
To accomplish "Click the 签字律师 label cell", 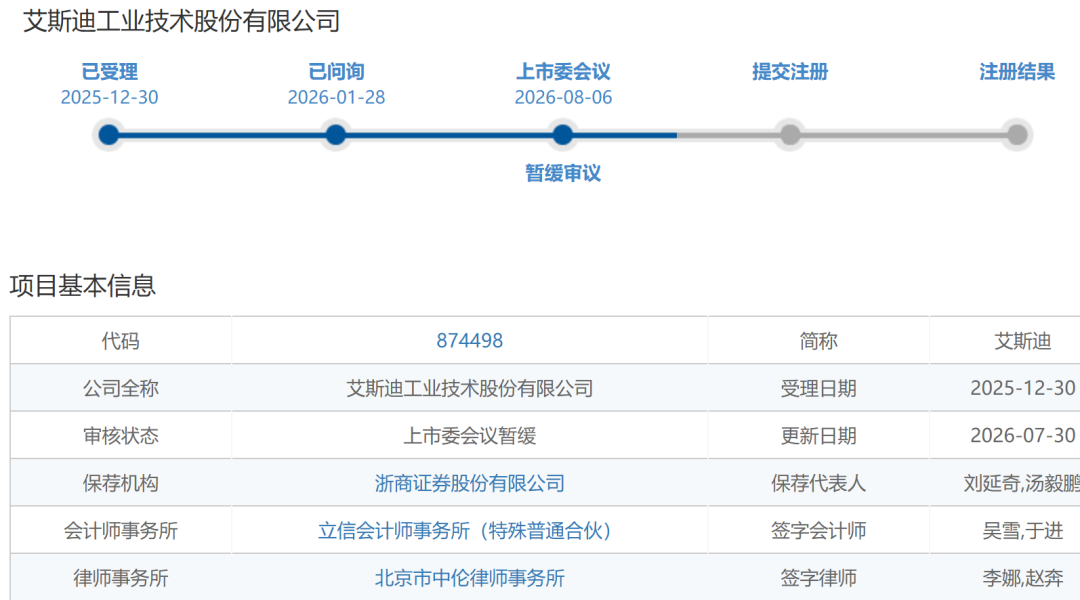I will click(818, 578).
